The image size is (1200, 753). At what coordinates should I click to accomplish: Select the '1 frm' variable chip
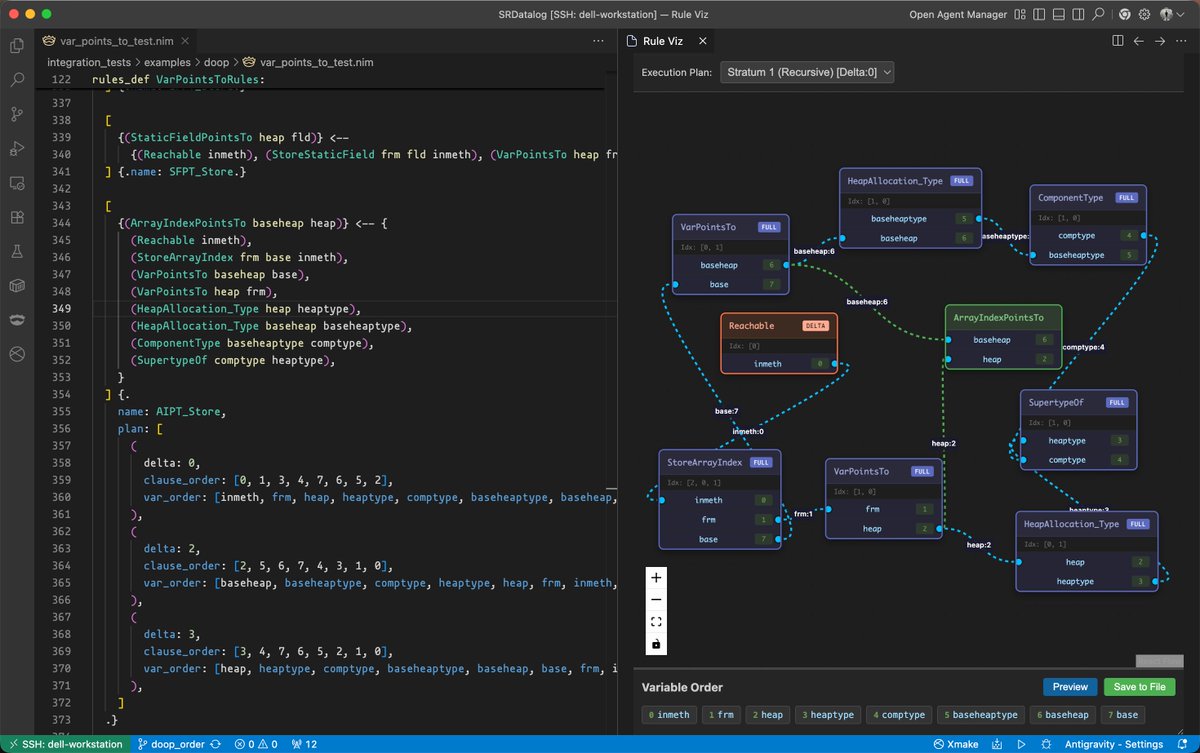pos(721,715)
